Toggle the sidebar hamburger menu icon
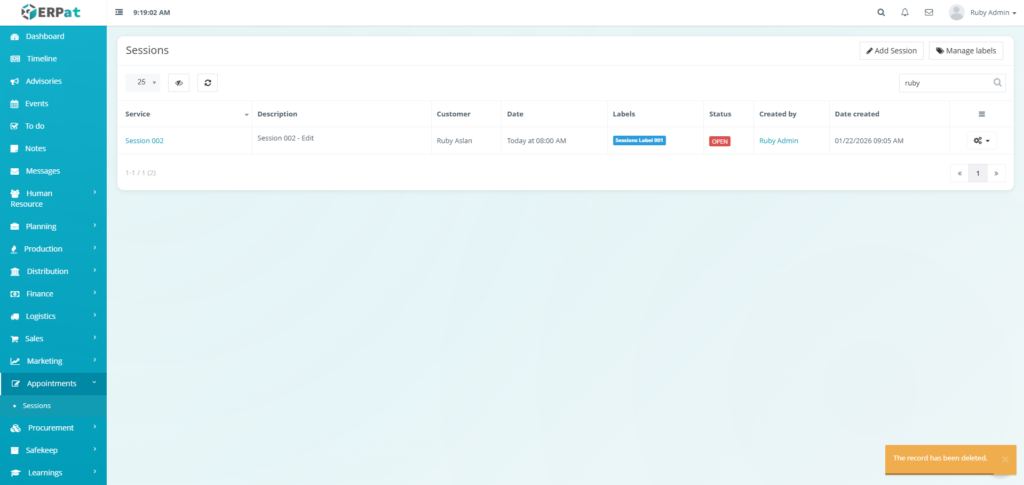 120,13
